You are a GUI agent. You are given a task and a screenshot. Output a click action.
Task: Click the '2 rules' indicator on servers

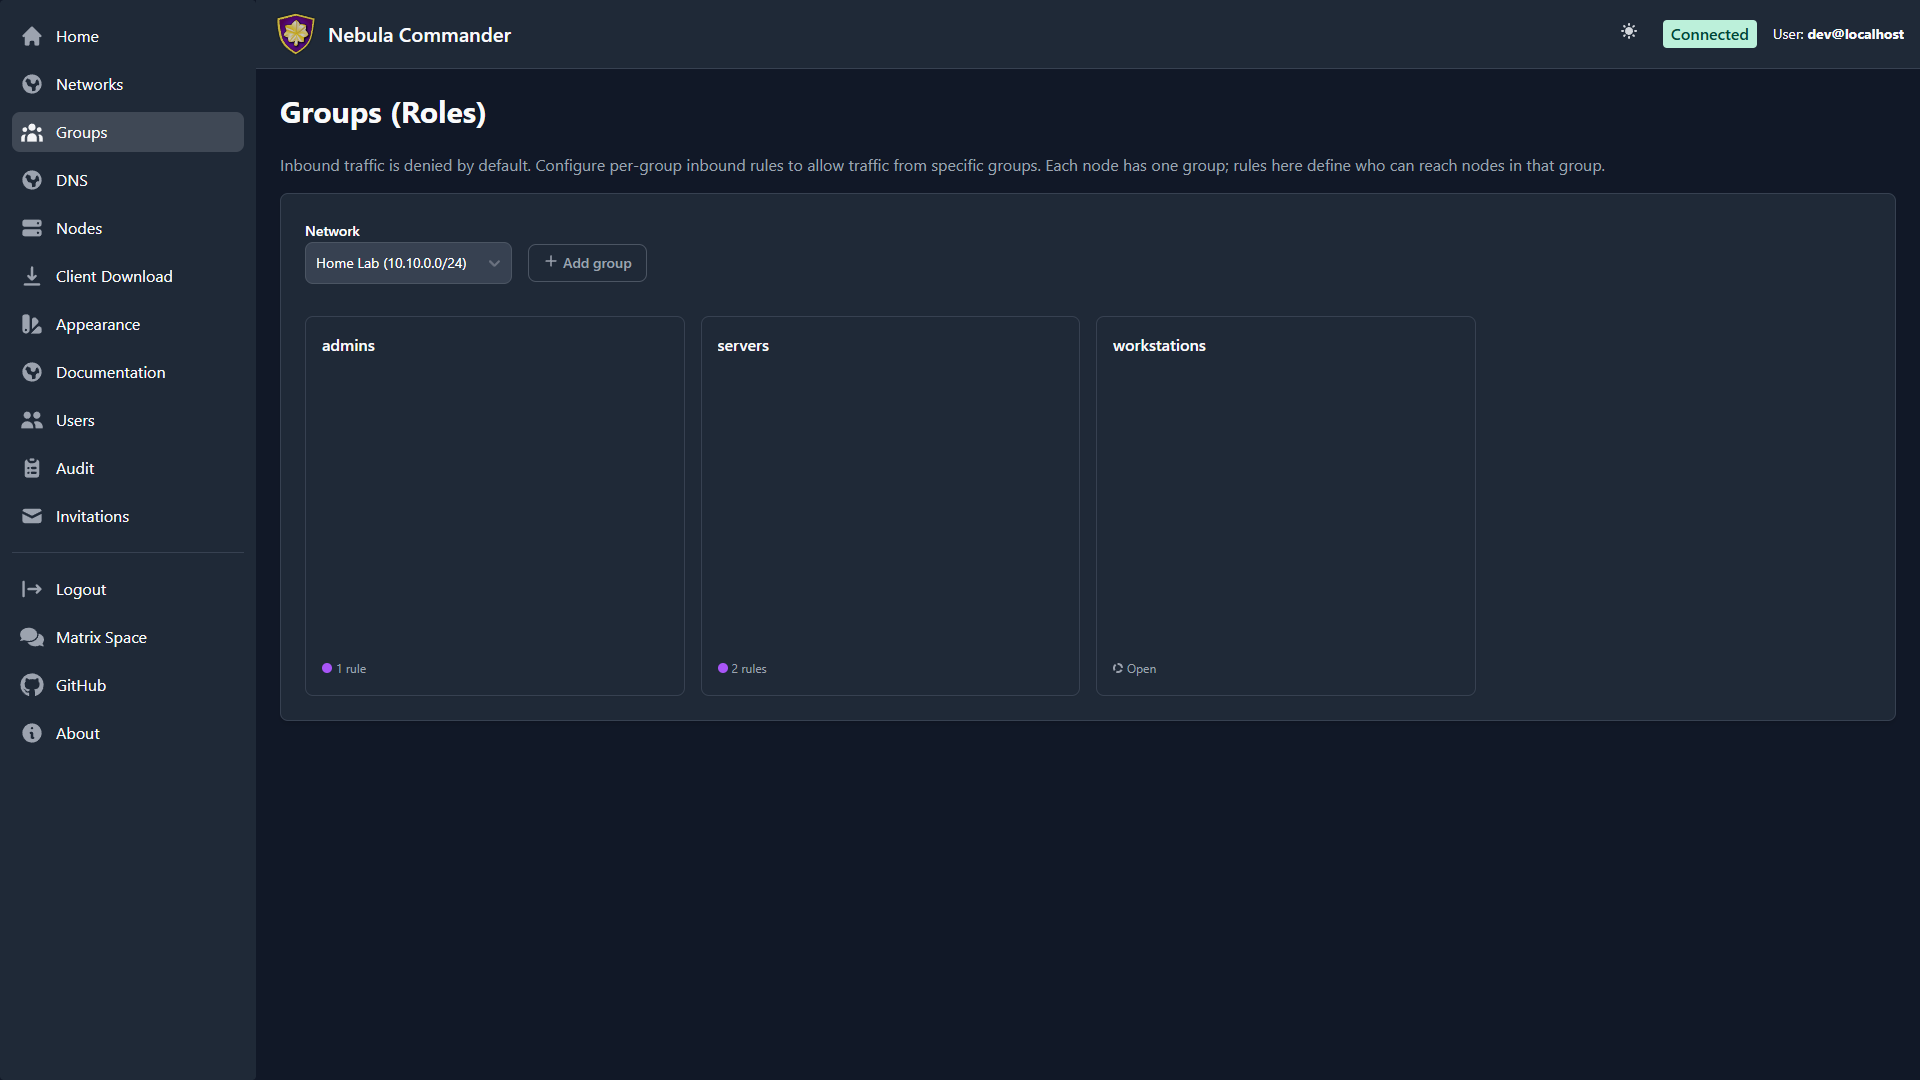click(x=742, y=669)
